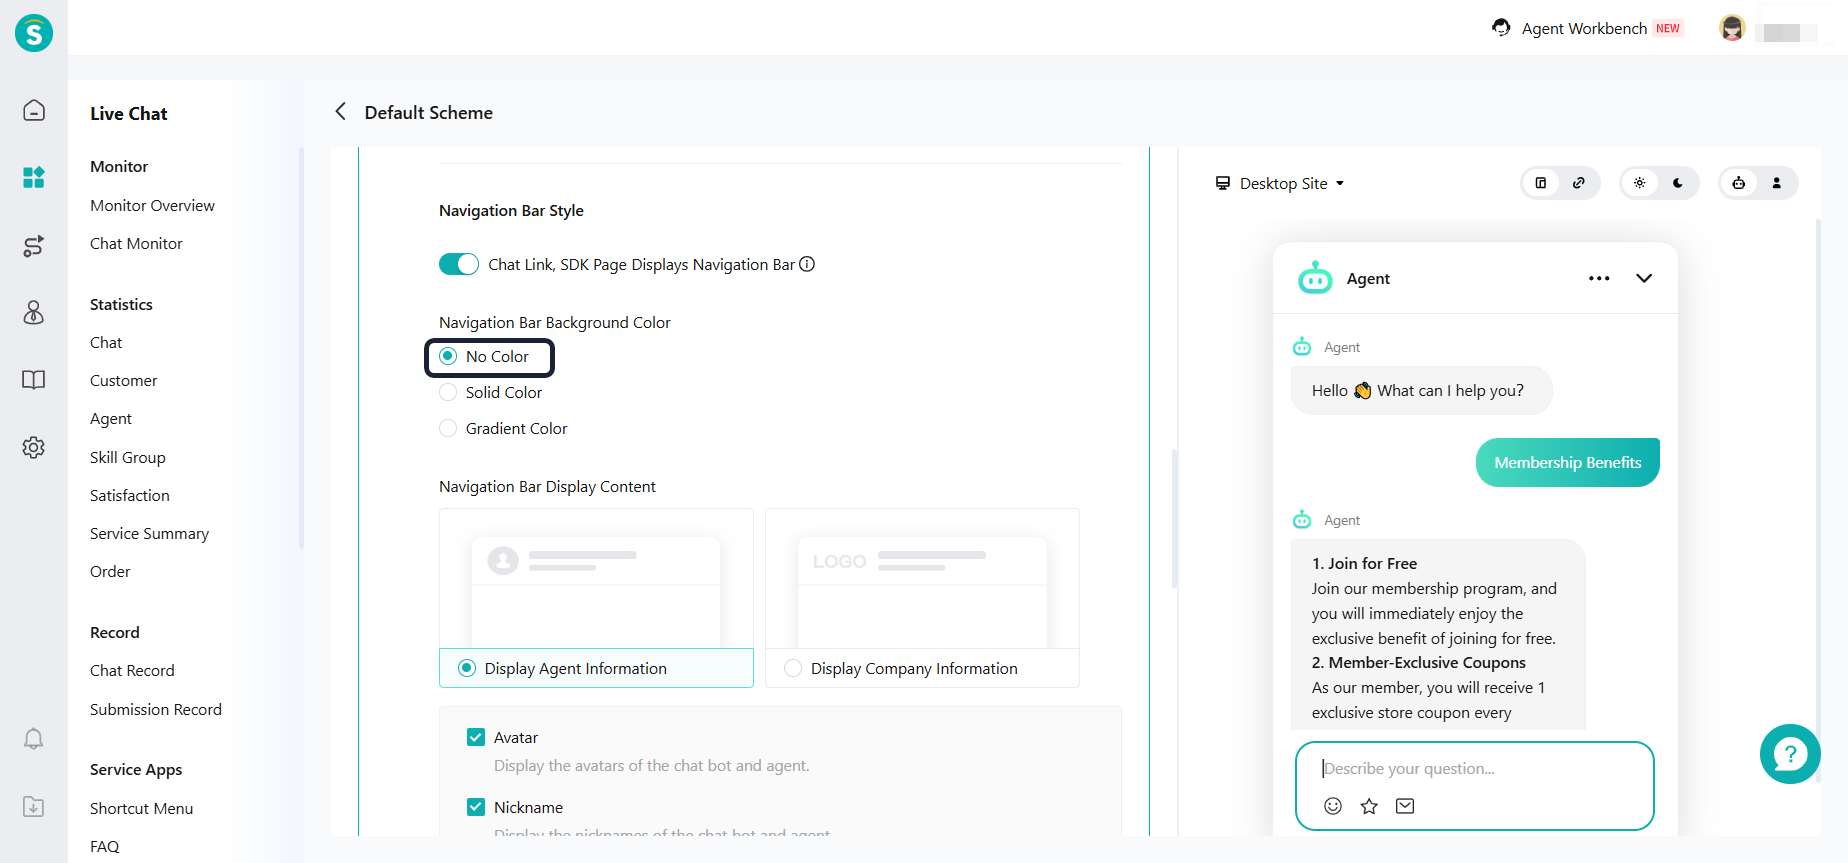Screen dimensions: 1848x863
Task: Click the Agent Workbench link
Action: coord(1583,28)
